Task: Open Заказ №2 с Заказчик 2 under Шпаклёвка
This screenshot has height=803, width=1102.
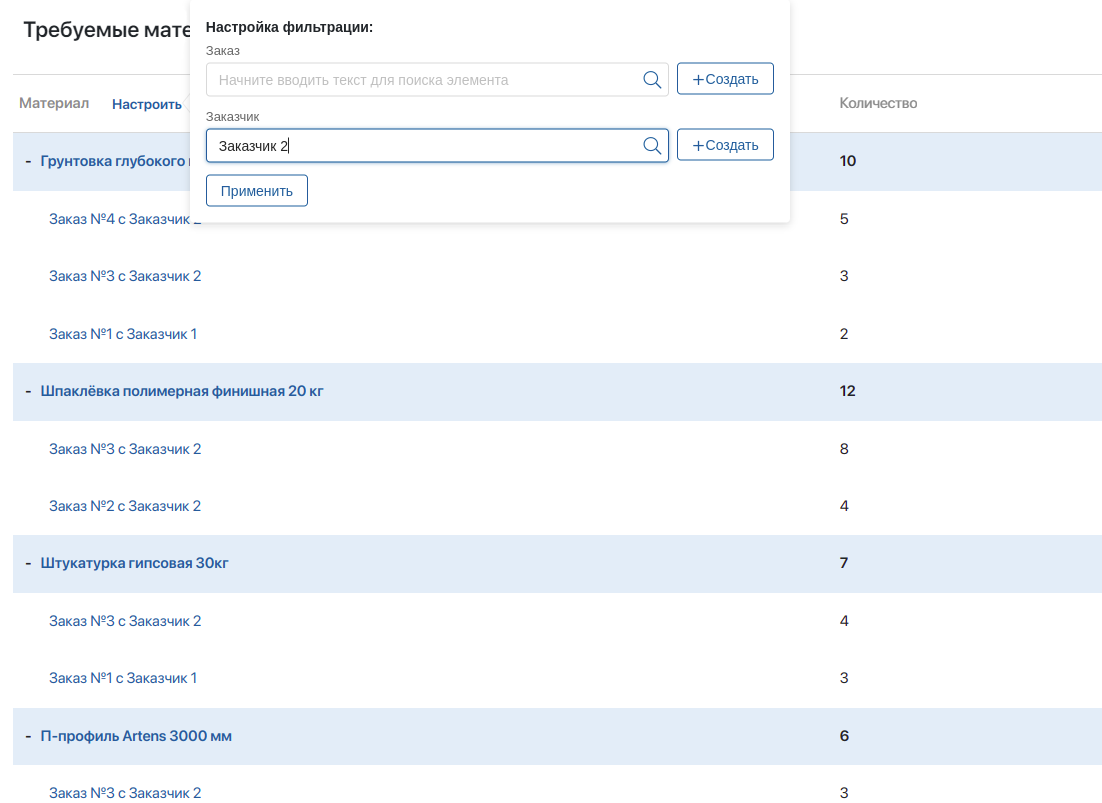Action: tap(125, 506)
